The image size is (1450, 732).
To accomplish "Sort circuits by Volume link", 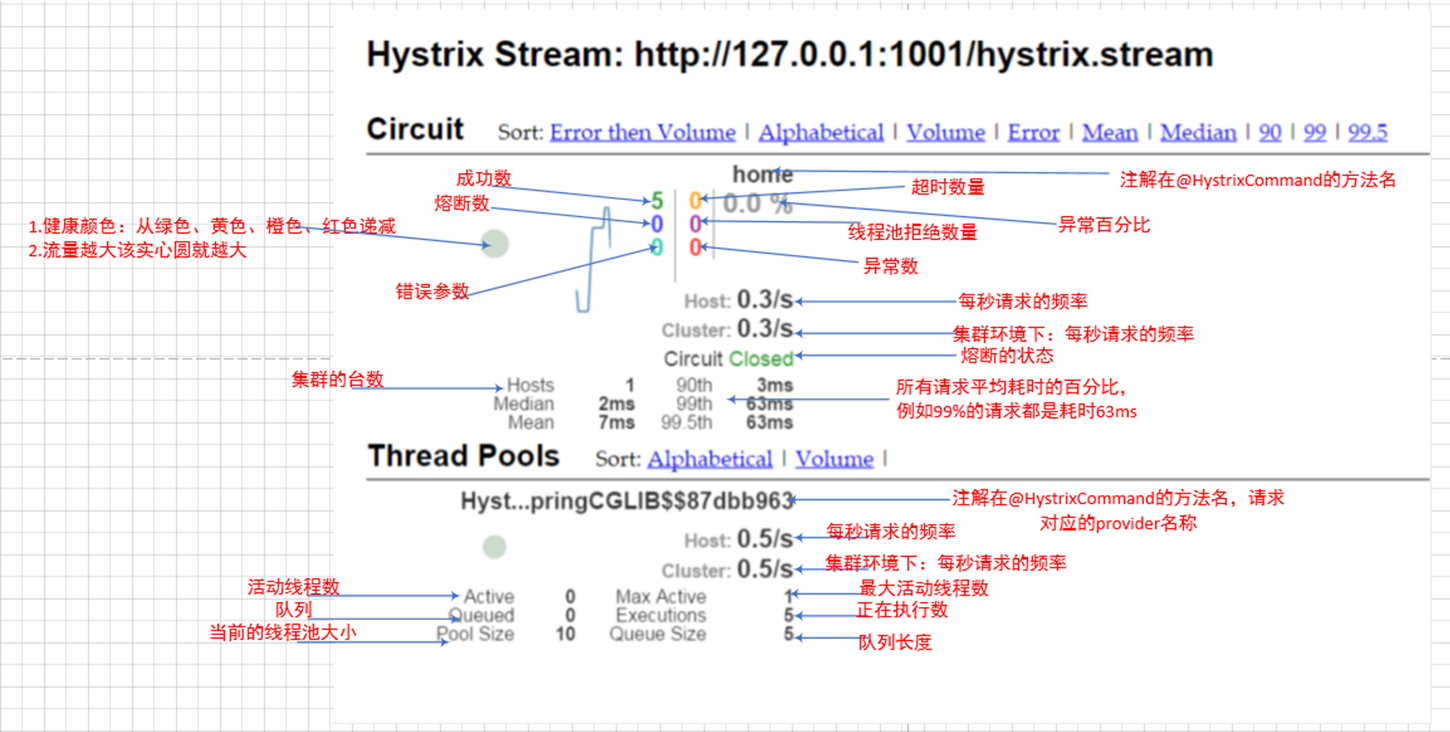I will pyautogui.click(x=945, y=133).
